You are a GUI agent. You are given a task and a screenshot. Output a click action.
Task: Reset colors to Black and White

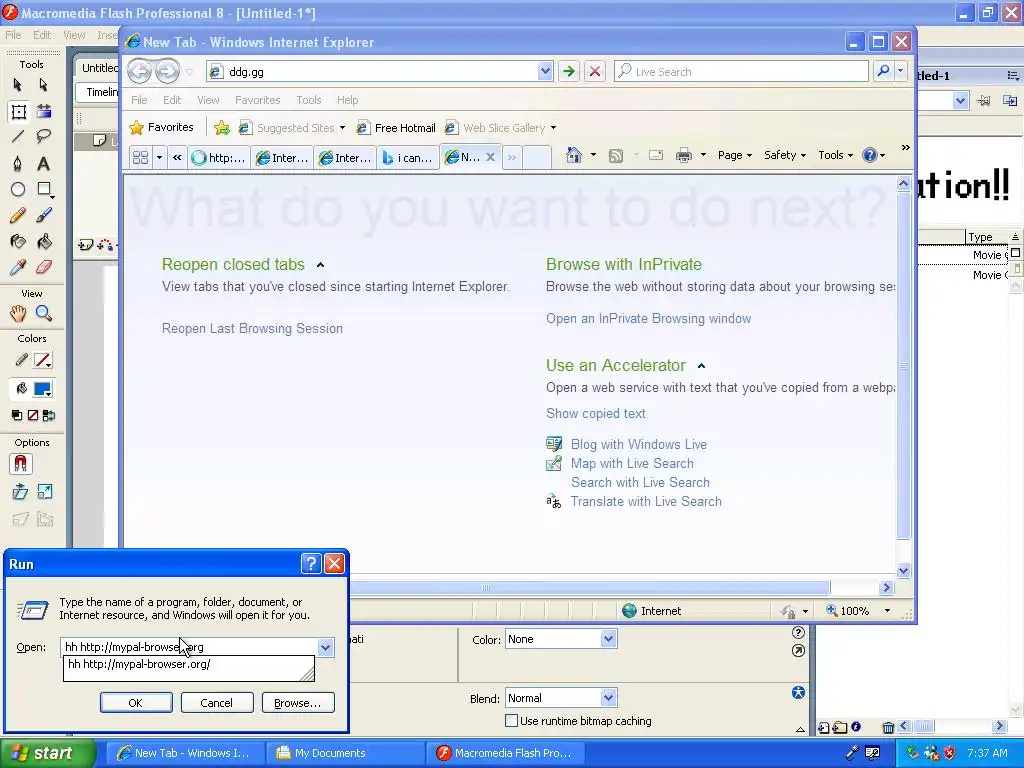click(17, 415)
